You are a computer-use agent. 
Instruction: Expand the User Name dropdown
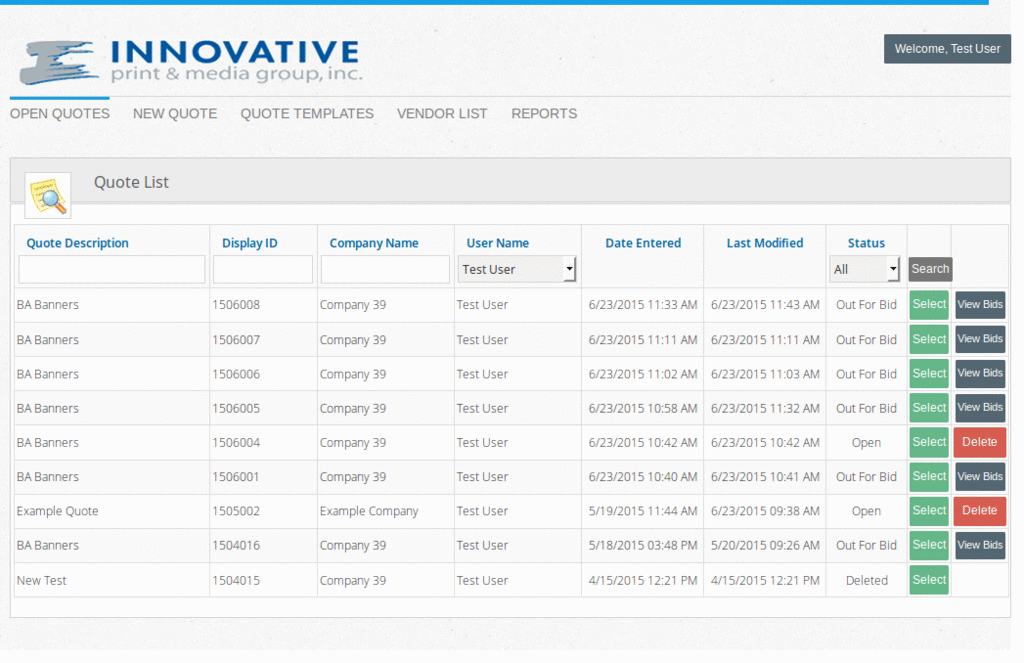pos(517,269)
